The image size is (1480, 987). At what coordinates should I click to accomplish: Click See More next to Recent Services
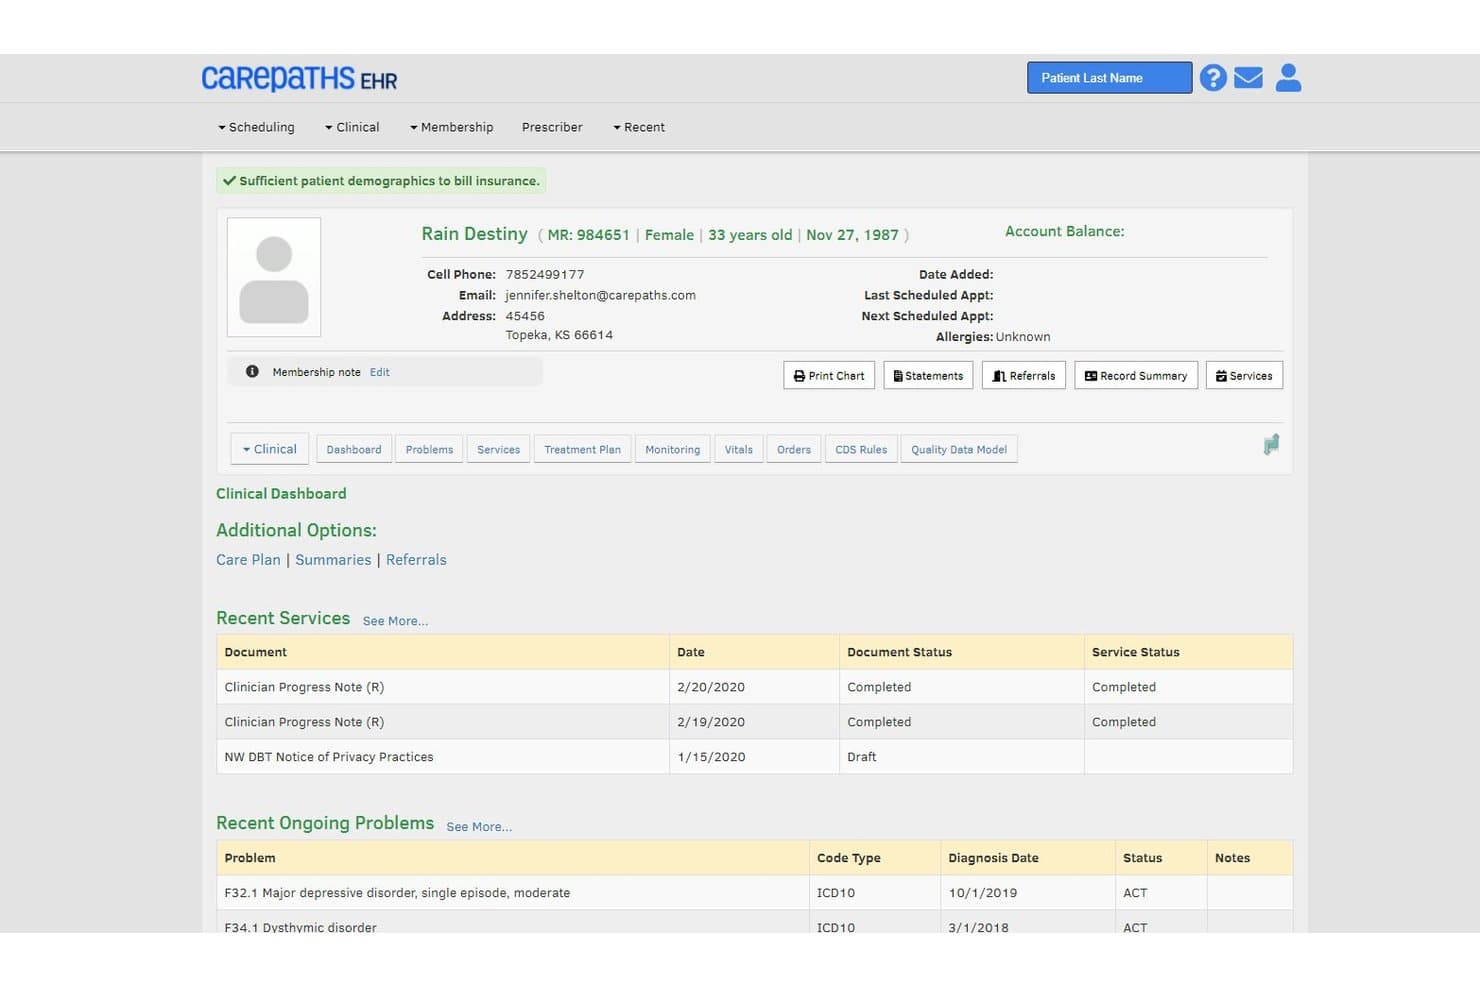(x=395, y=621)
